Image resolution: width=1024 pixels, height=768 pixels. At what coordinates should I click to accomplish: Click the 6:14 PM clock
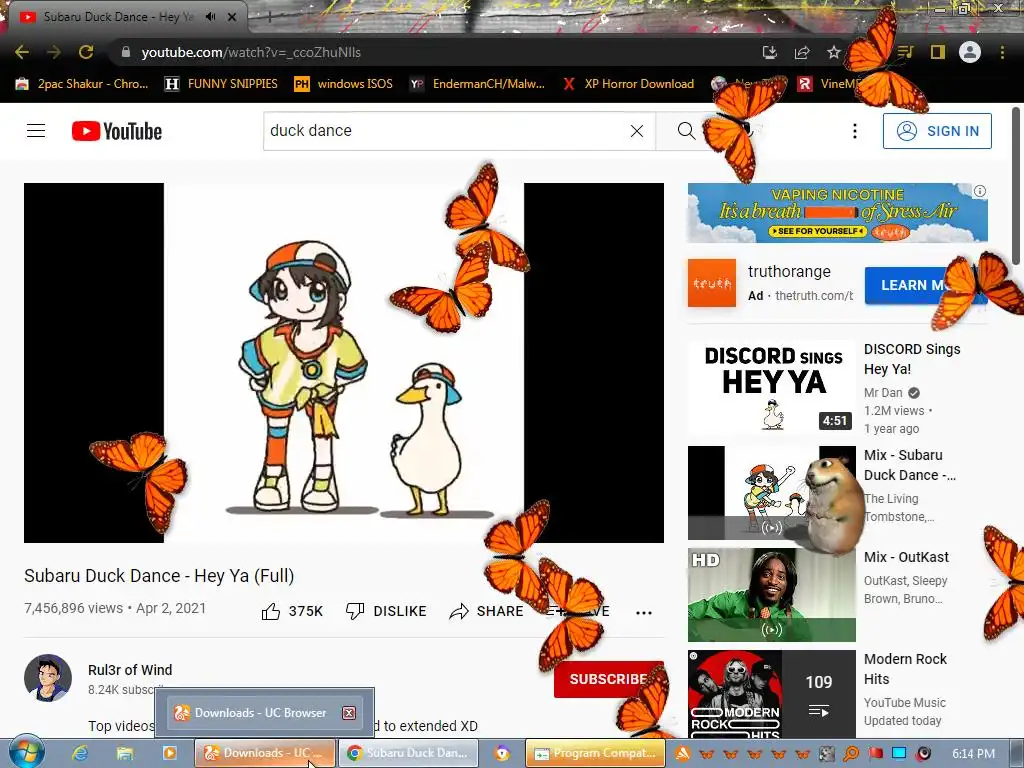(x=973, y=754)
